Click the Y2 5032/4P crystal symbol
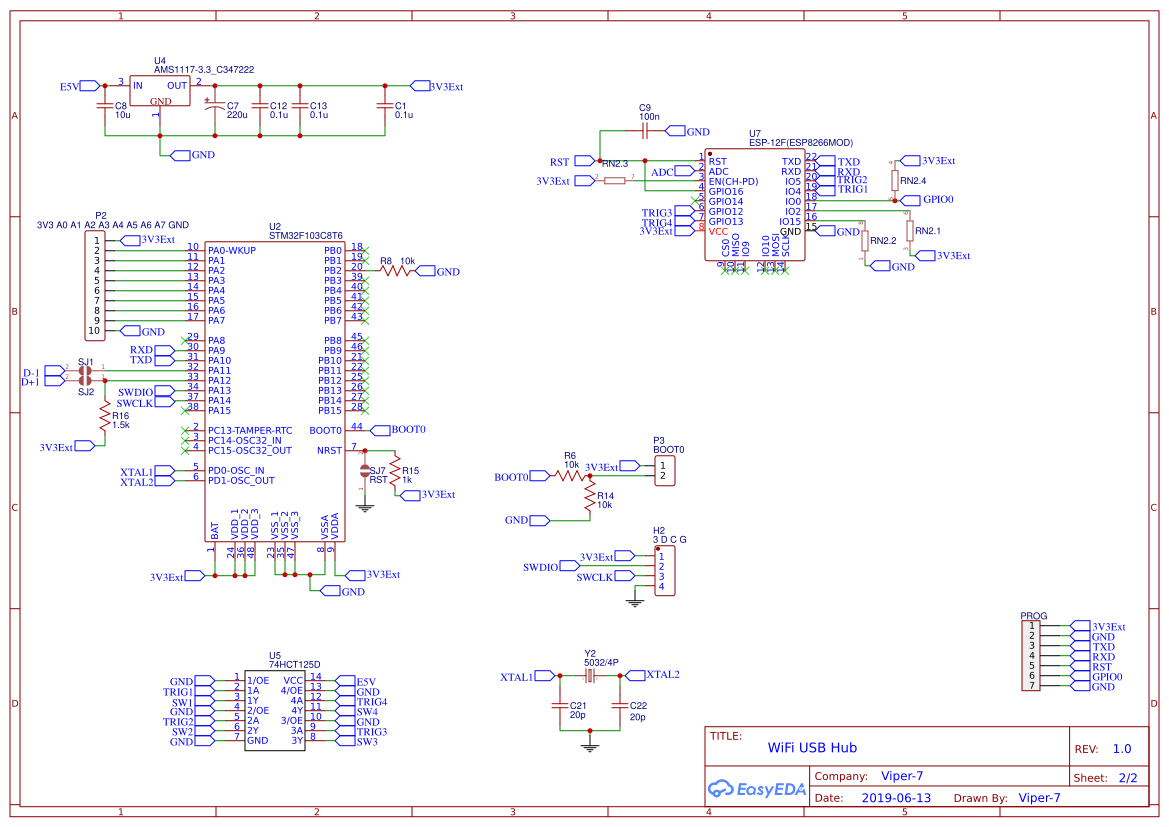The height and width of the screenshot is (827, 1169). (x=591, y=676)
